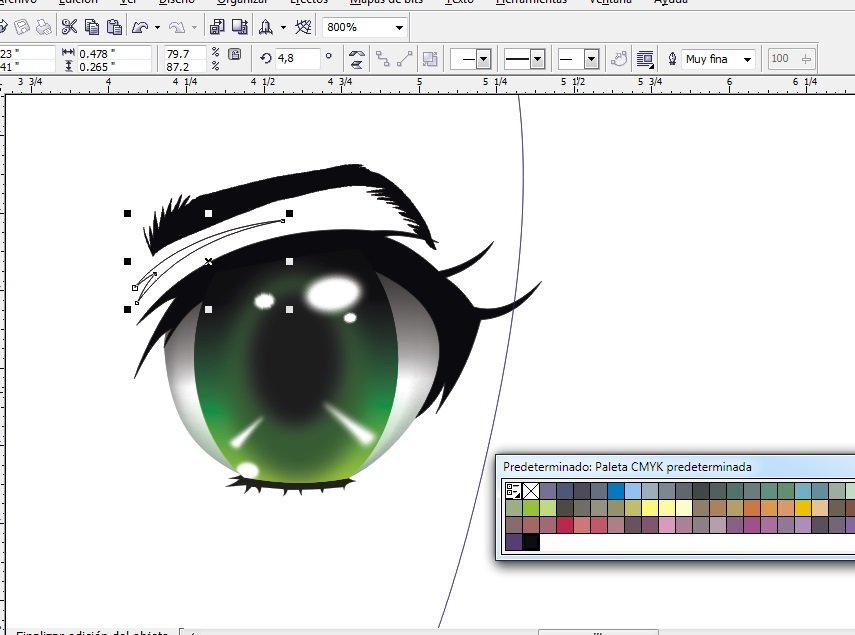
Task: Pick the bright blue swatch in CMYK palette
Action: pos(616,491)
